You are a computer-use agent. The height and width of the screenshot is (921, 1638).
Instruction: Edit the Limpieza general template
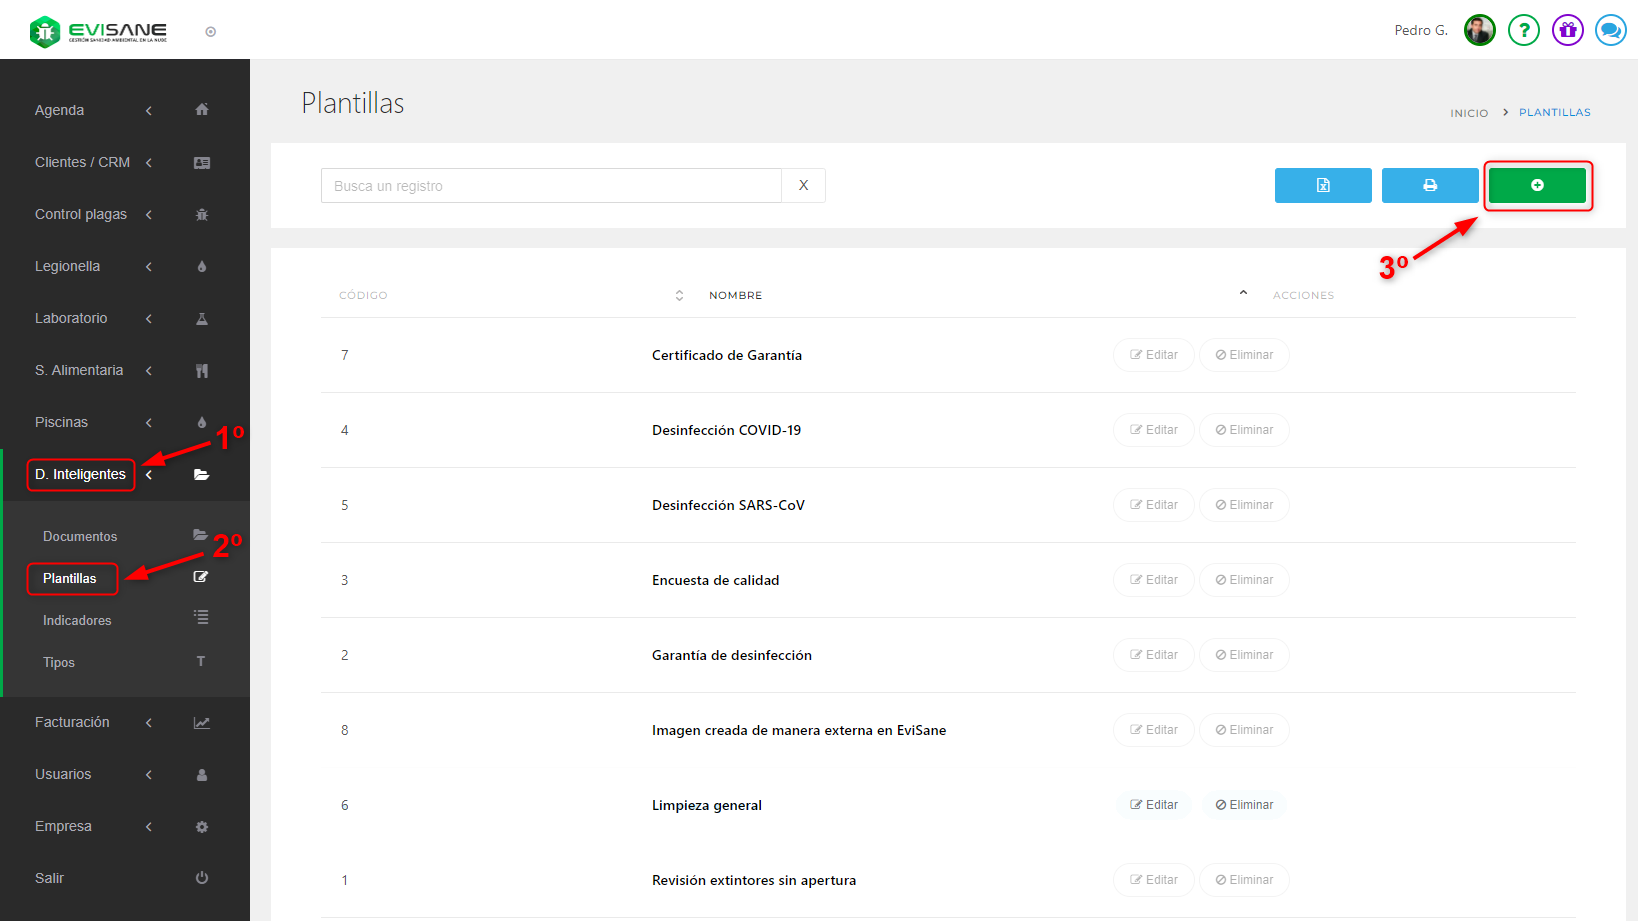tap(1154, 805)
